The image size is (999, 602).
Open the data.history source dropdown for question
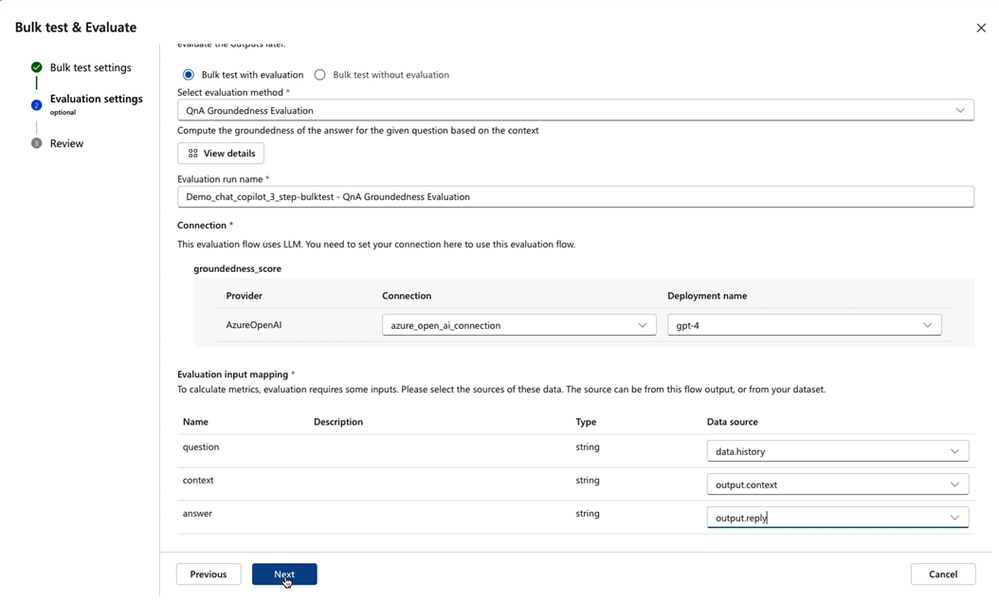click(x=837, y=451)
